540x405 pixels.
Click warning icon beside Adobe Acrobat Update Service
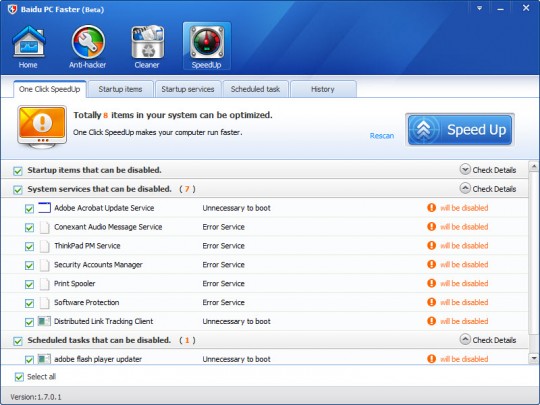(x=432, y=208)
